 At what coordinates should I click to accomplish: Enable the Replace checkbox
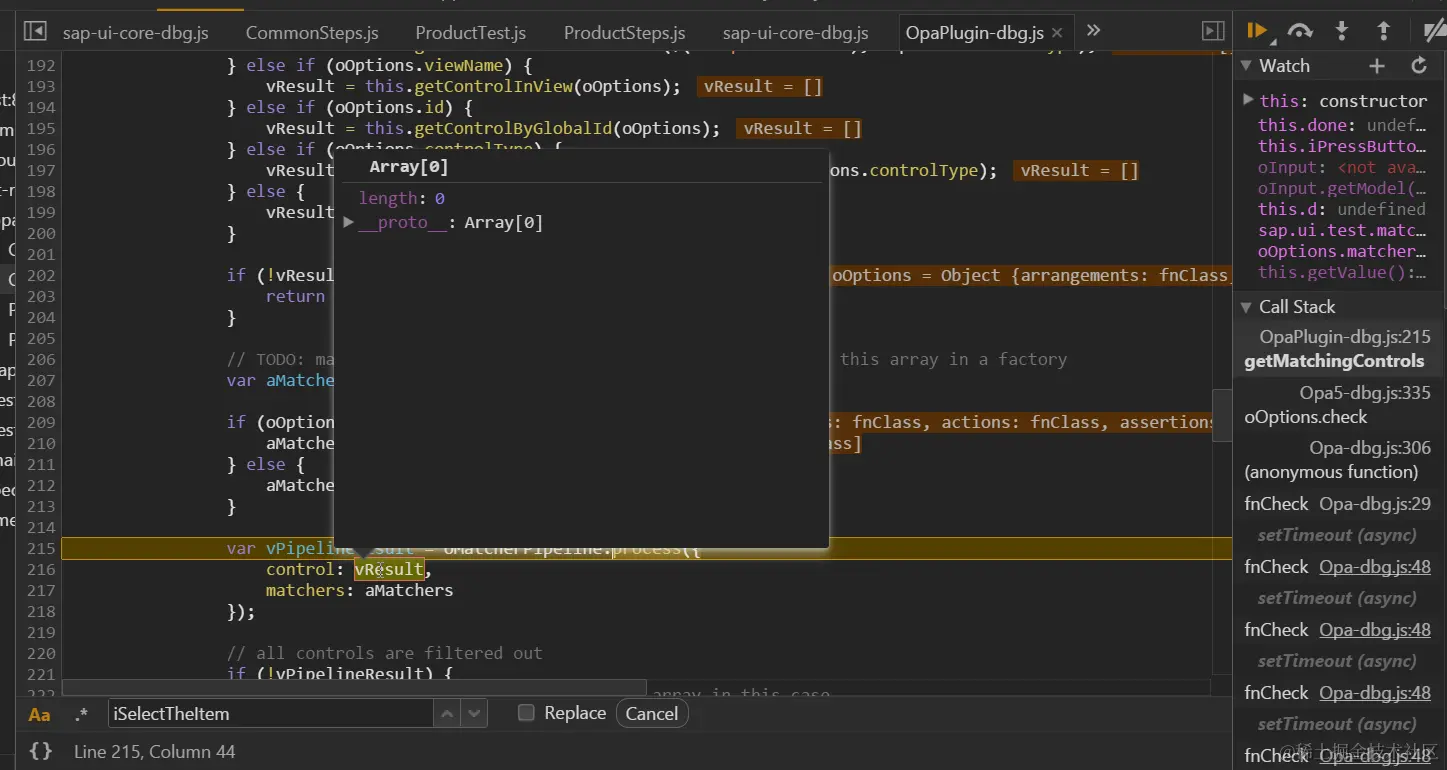[x=526, y=713]
